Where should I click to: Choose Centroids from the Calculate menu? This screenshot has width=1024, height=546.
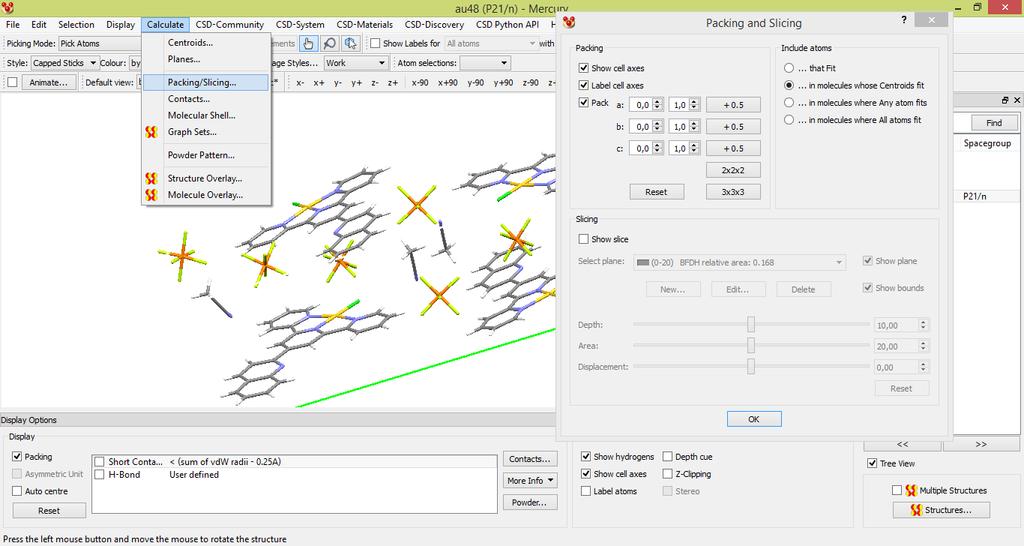tap(190, 42)
